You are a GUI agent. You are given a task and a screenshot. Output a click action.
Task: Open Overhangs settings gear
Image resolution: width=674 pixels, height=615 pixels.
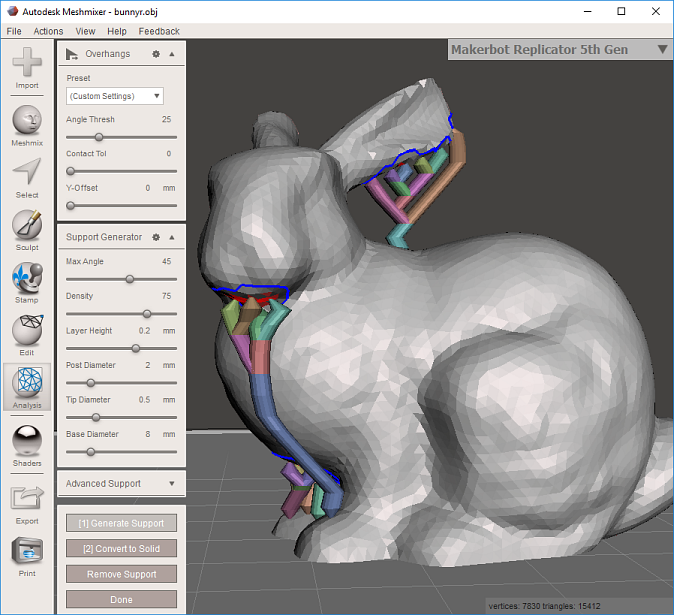click(156, 54)
